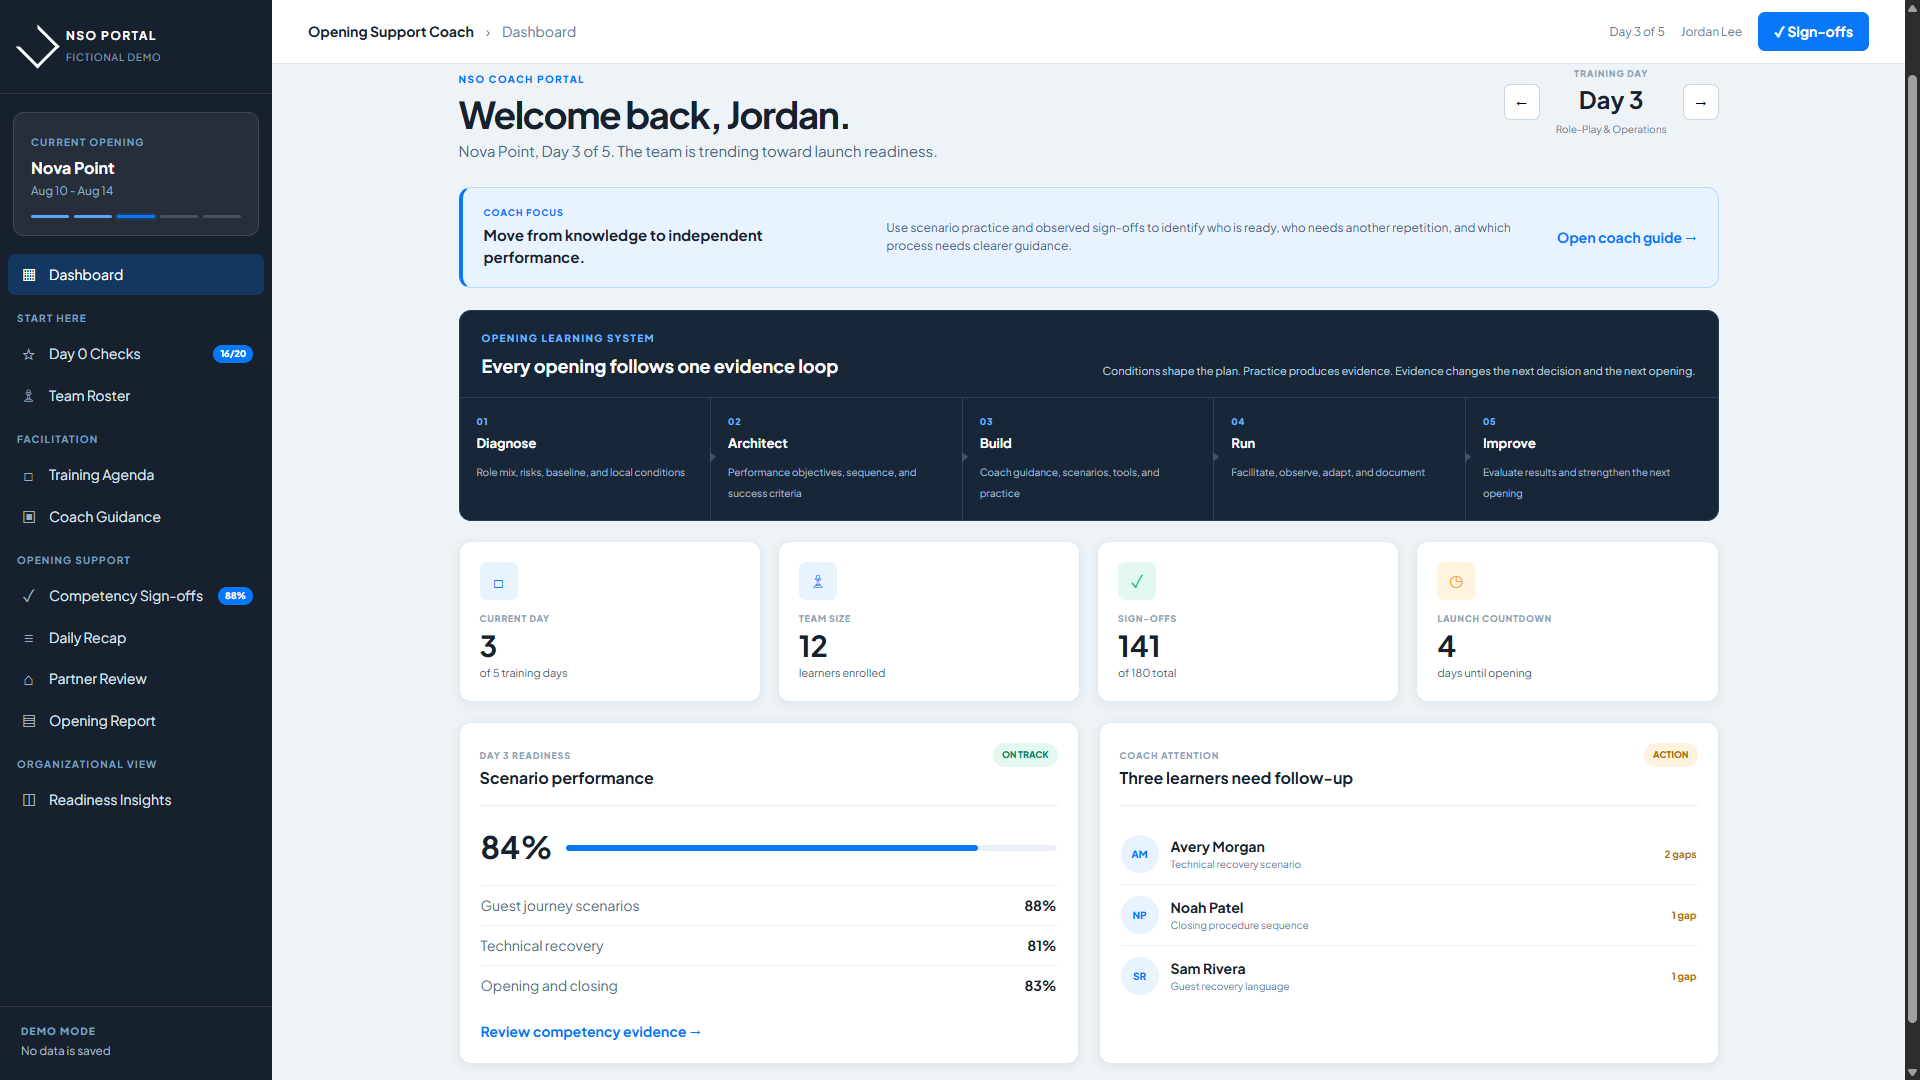Click the document icon beside Opening Report
The height and width of the screenshot is (1080, 1920).
tap(29, 721)
